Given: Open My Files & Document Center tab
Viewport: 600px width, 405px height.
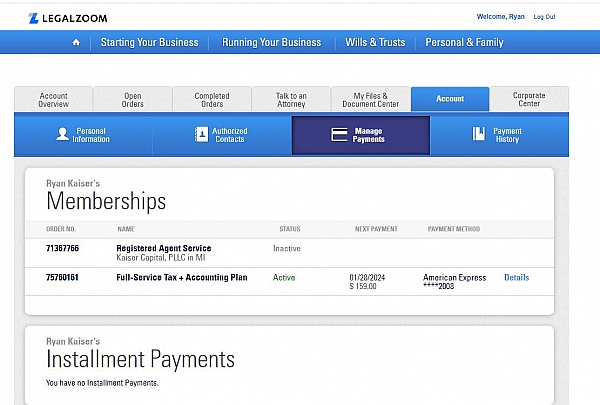Looking at the screenshot, I should [370, 99].
